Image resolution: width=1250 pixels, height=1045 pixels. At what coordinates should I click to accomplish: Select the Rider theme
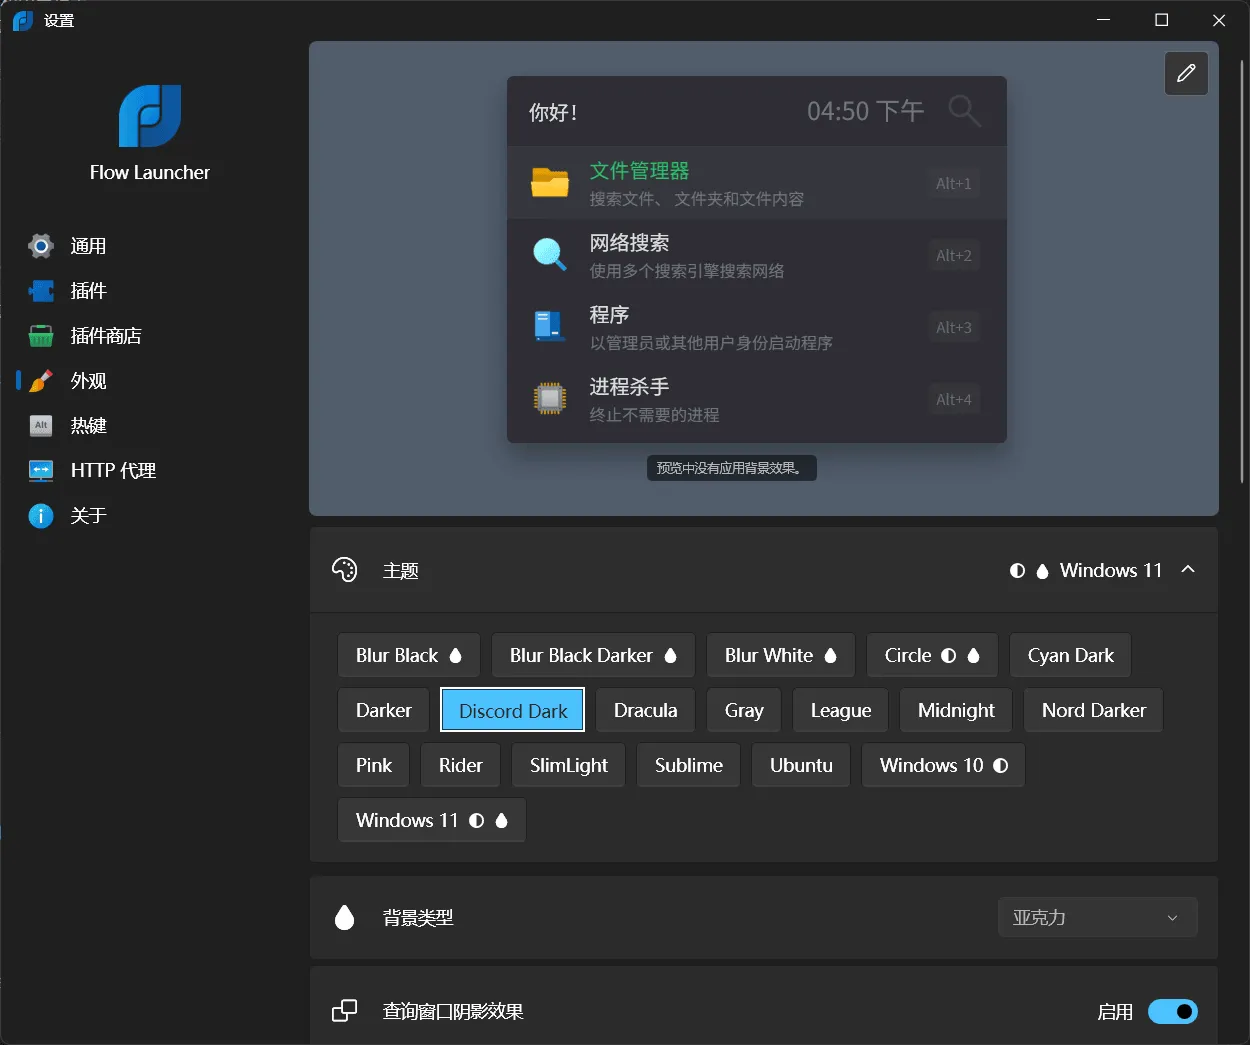[461, 766]
